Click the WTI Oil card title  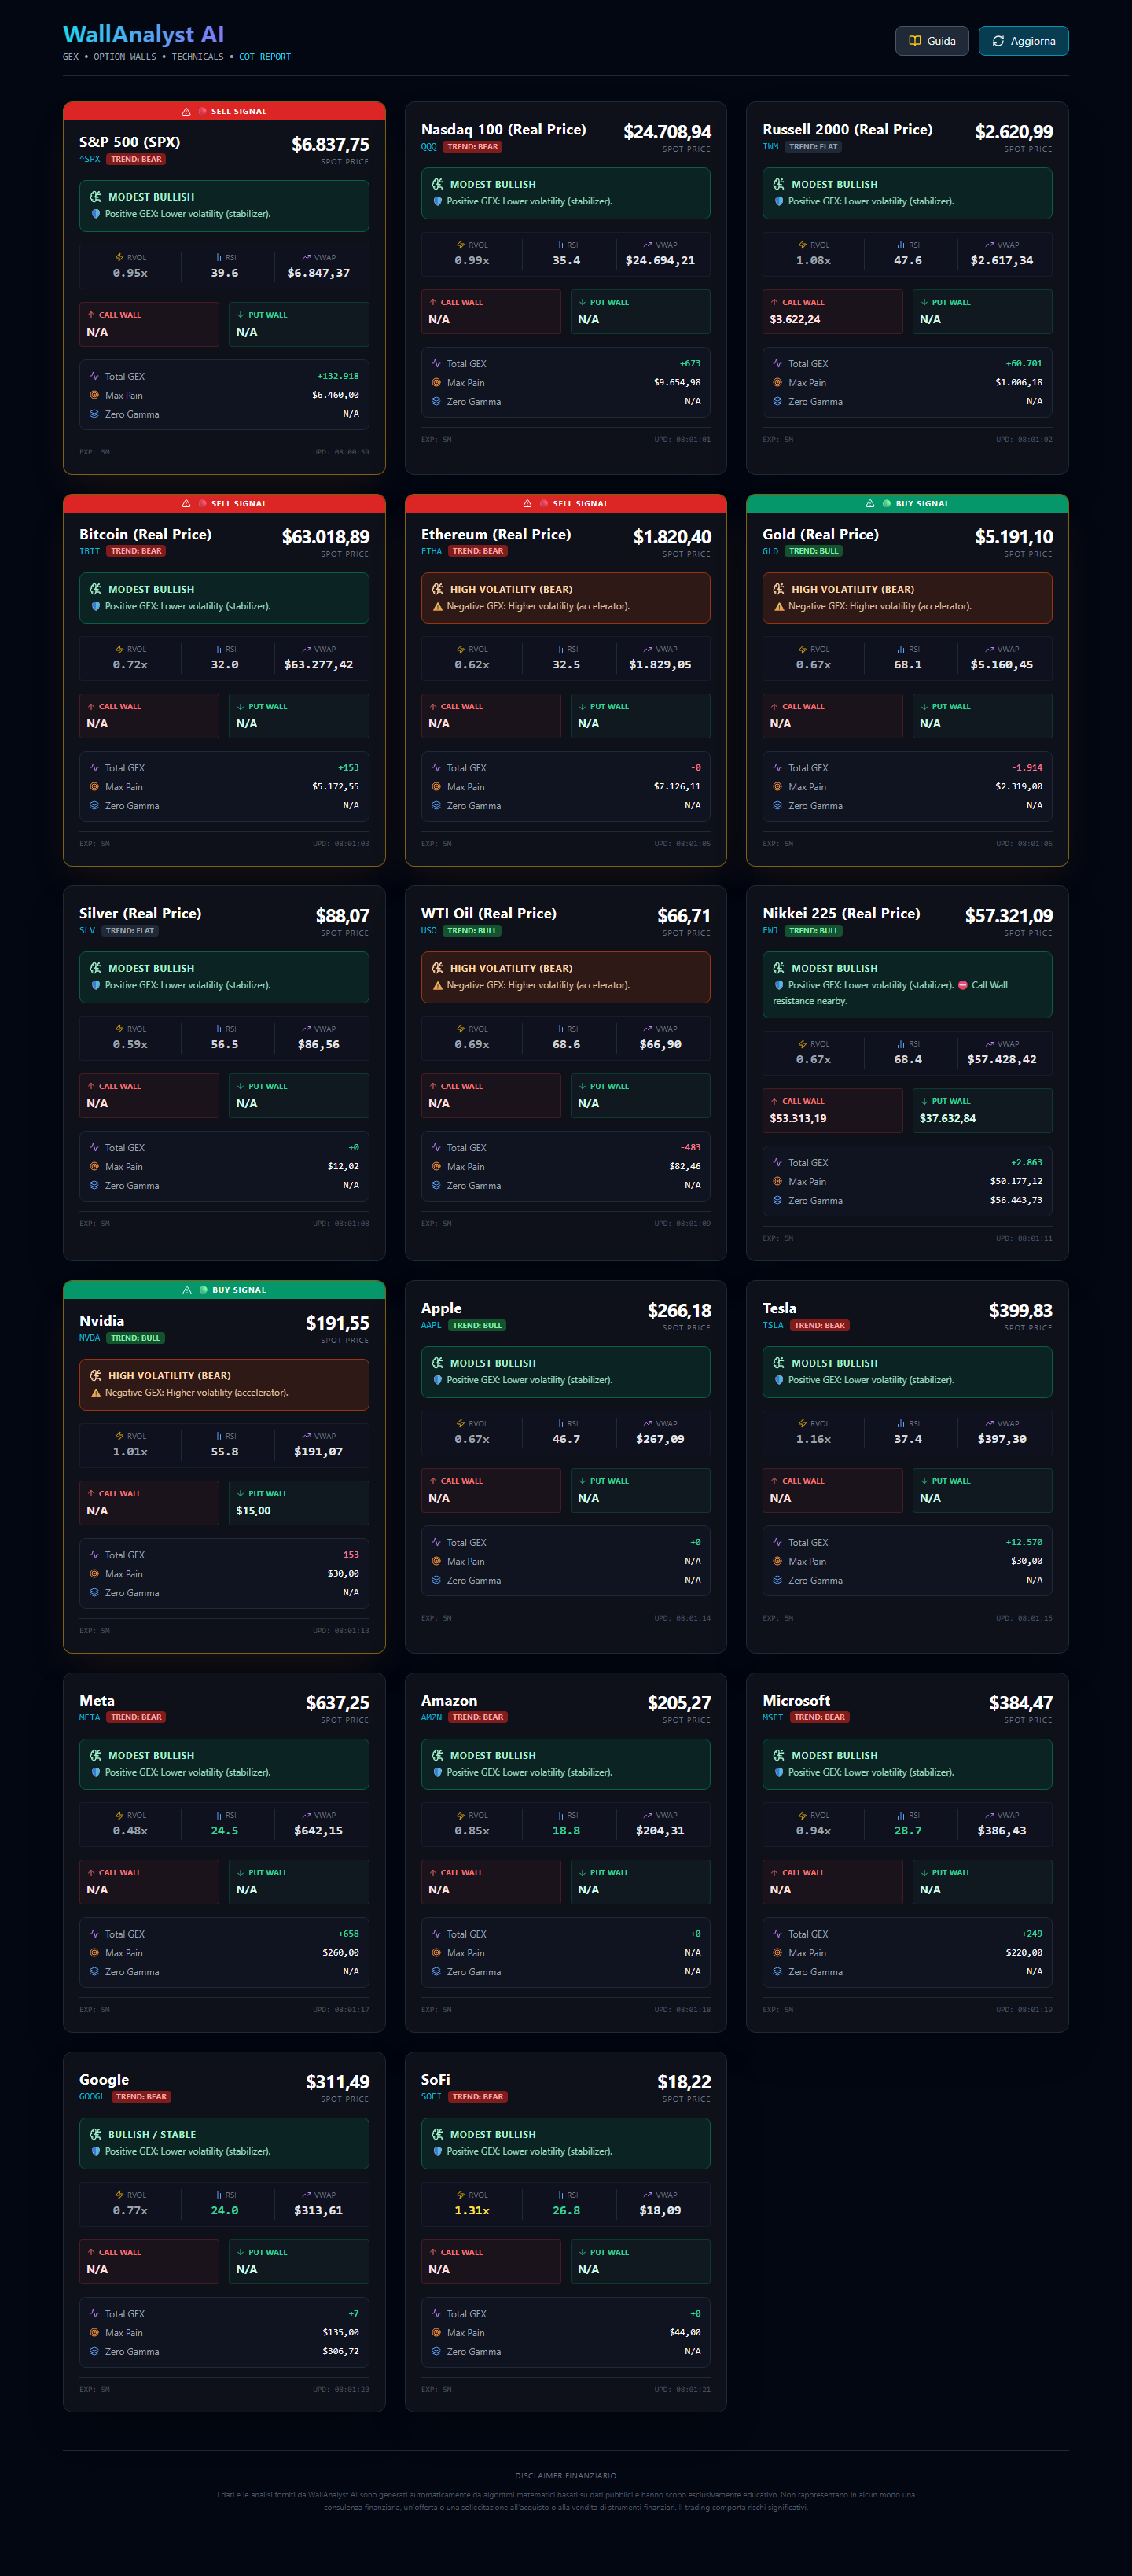pyautogui.click(x=488, y=913)
